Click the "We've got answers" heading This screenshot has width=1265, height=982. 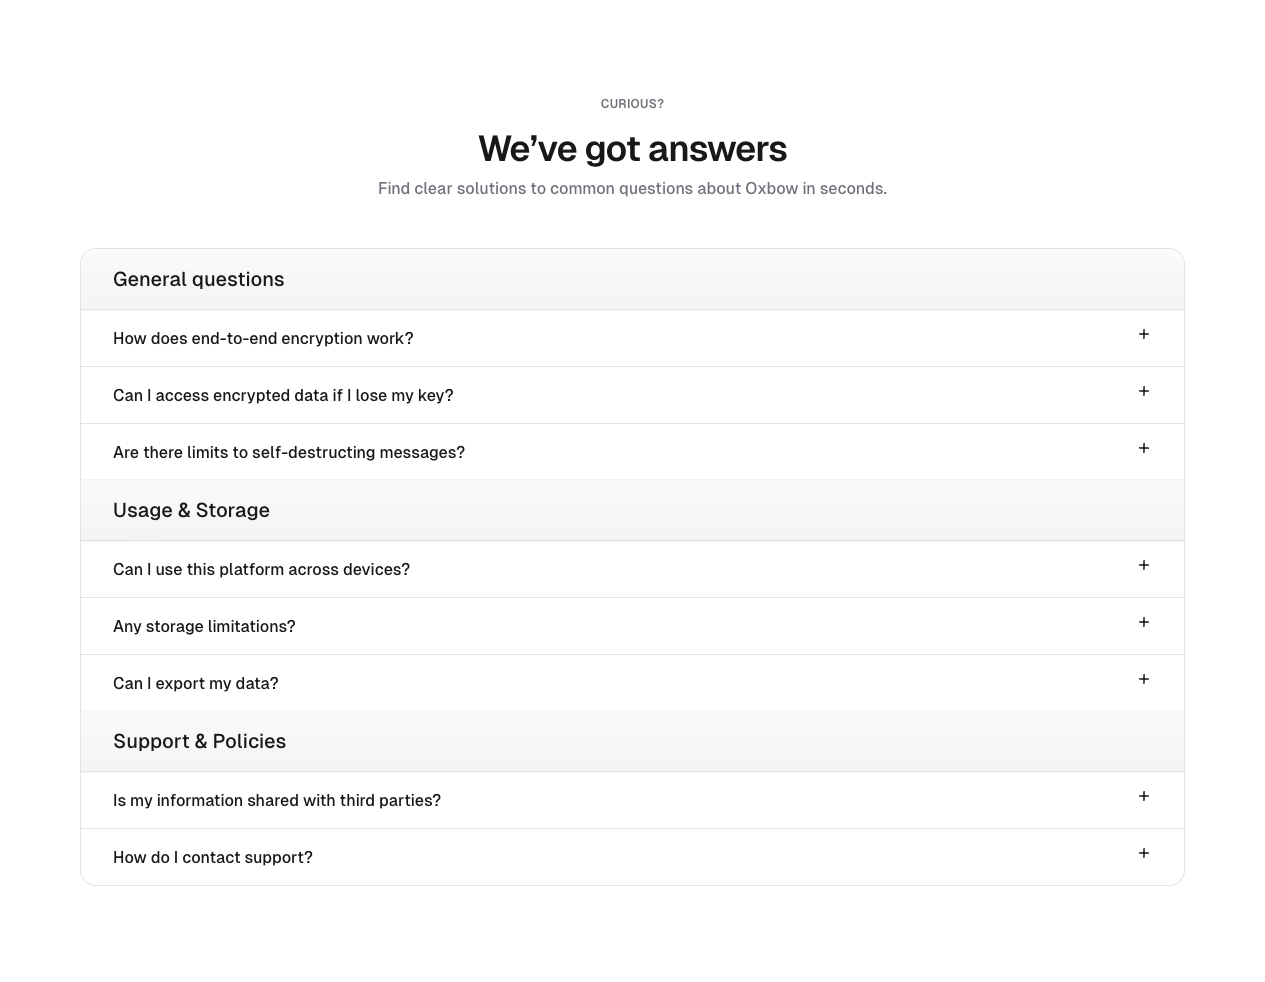pos(632,148)
